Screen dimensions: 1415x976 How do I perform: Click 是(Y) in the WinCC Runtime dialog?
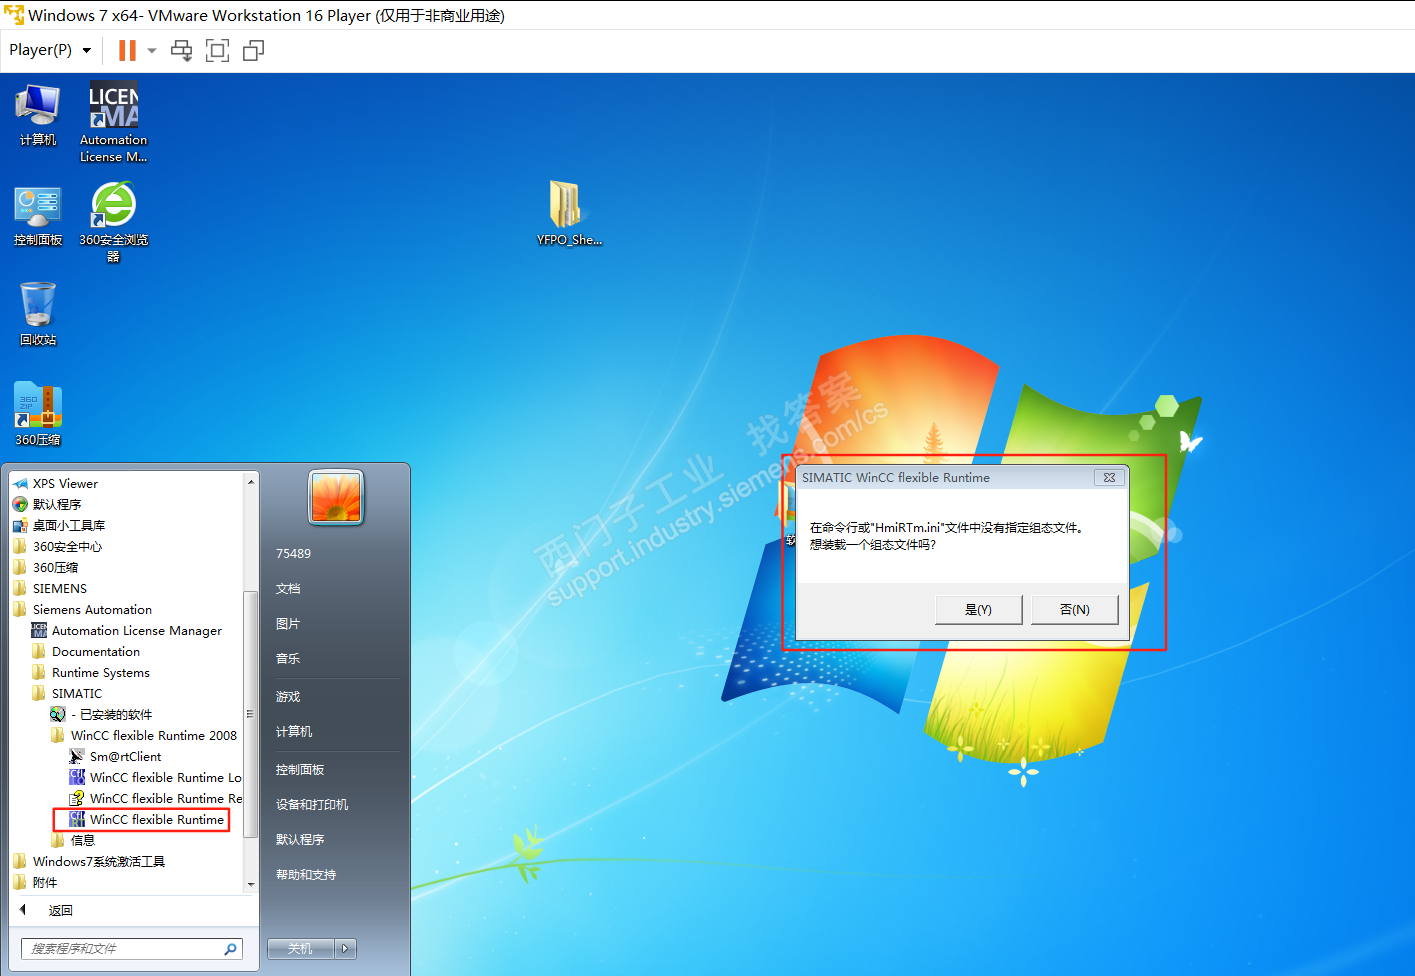point(978,609)
